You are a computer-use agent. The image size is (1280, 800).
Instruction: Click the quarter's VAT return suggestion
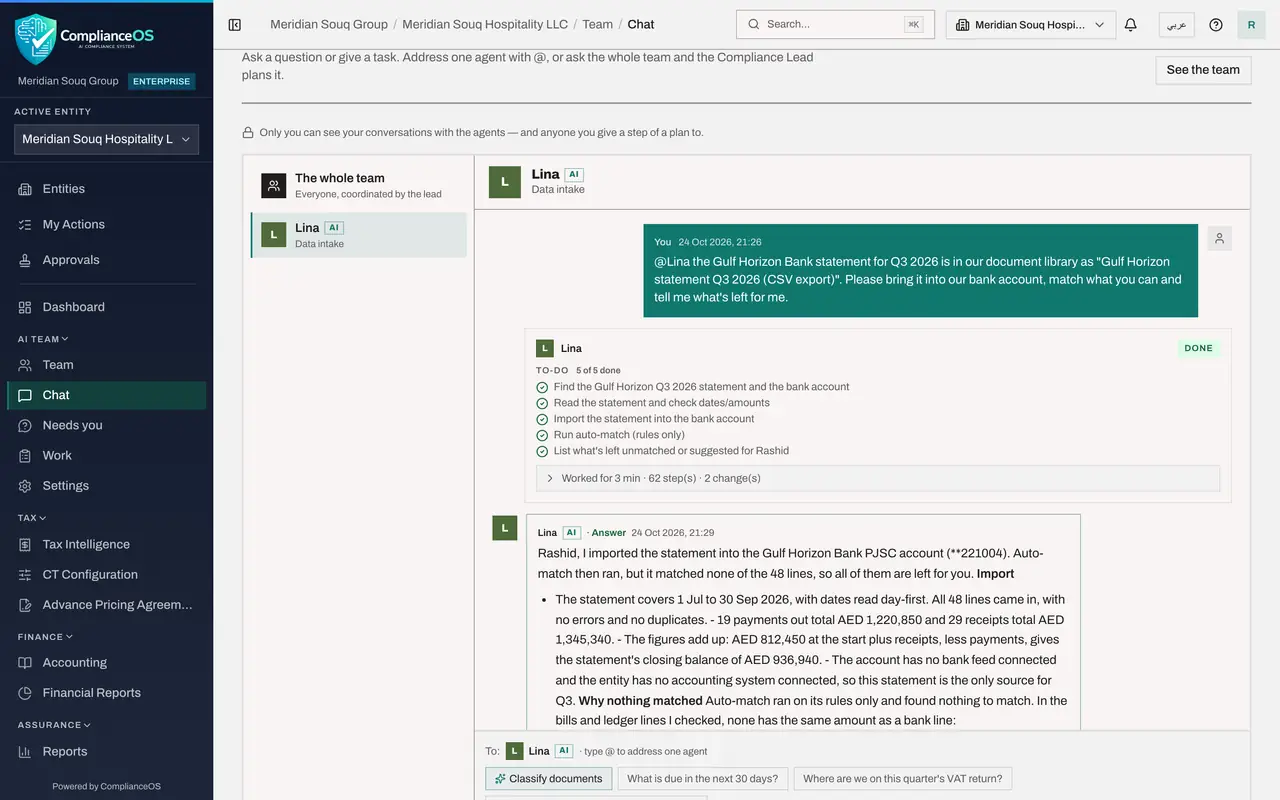pyautogui.click(x=903, y=779)
